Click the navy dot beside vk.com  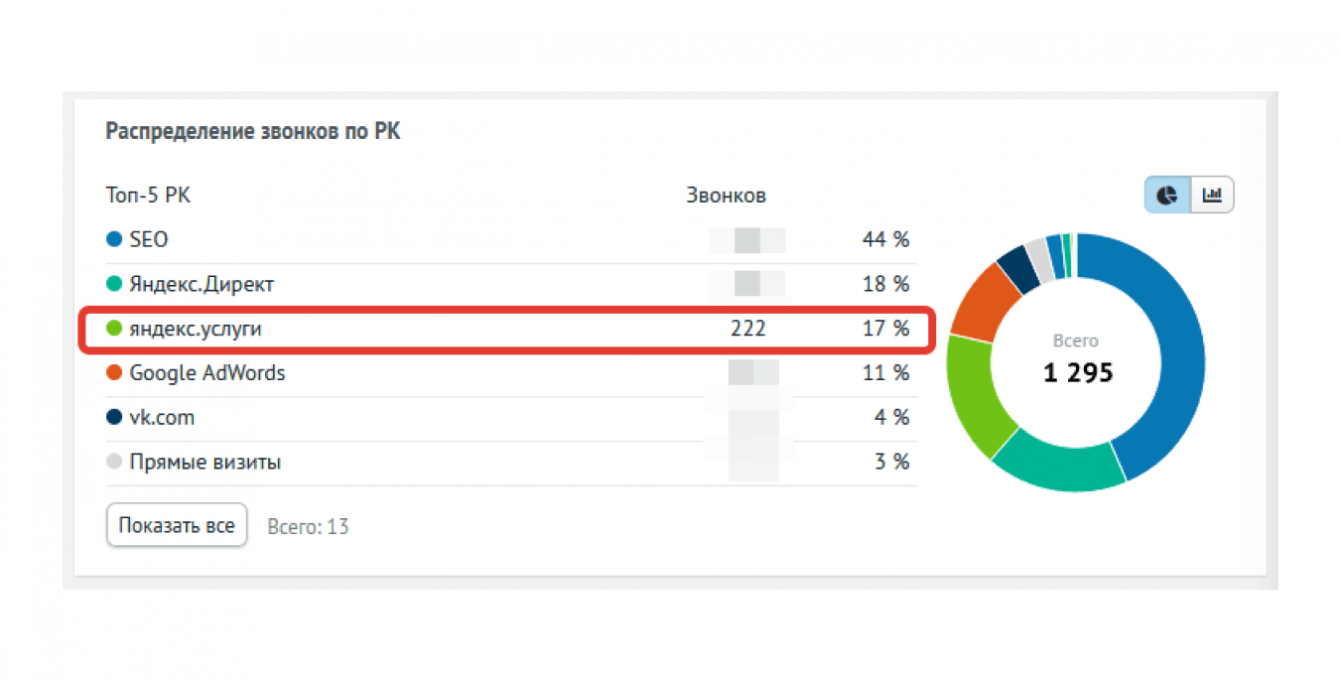click(114, 417)
